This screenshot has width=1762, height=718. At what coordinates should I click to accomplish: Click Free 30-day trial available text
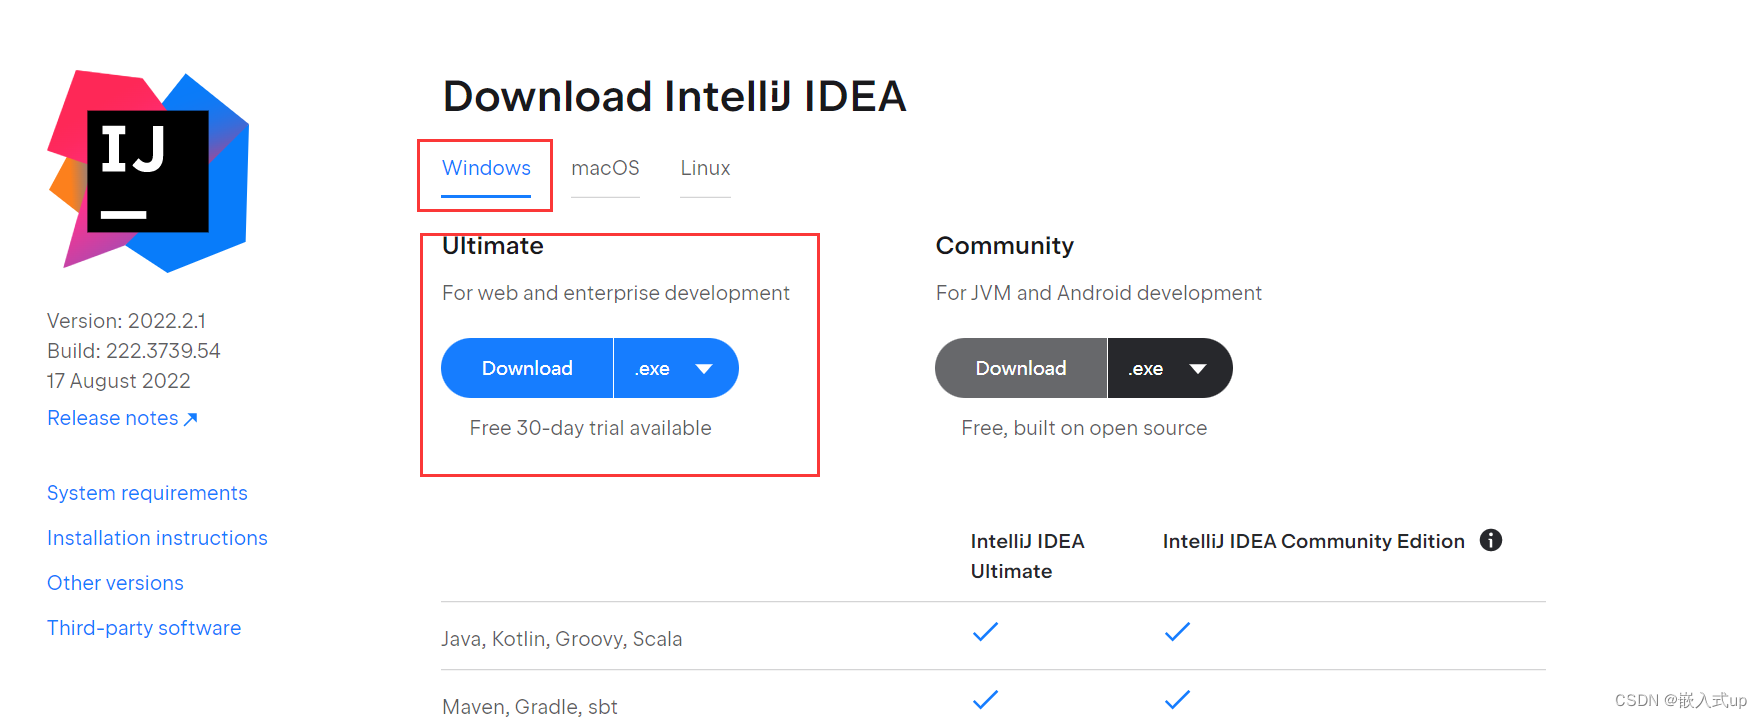(590, 428)
